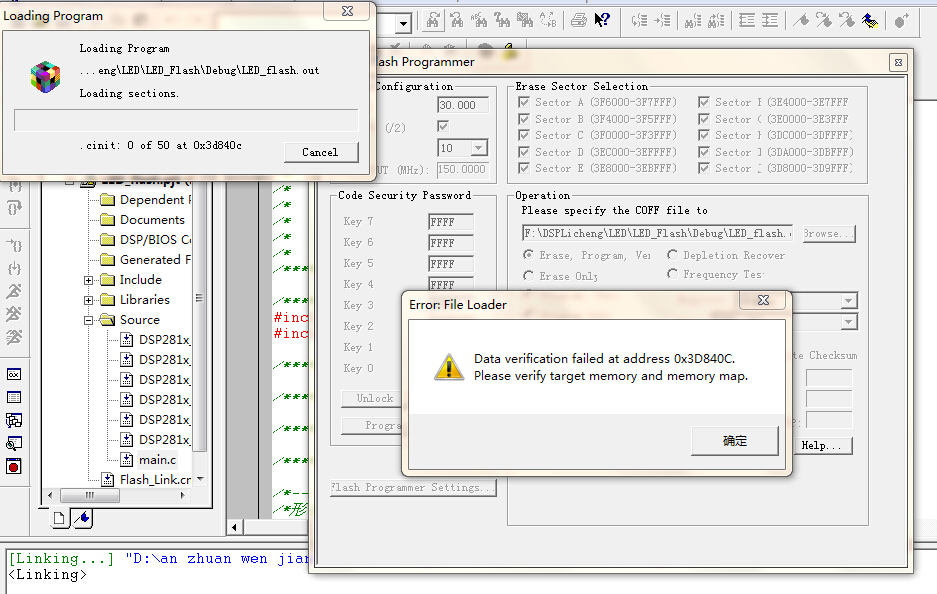Click project tree scroll-down arrow
937x594 pixels.
point(200,479)
